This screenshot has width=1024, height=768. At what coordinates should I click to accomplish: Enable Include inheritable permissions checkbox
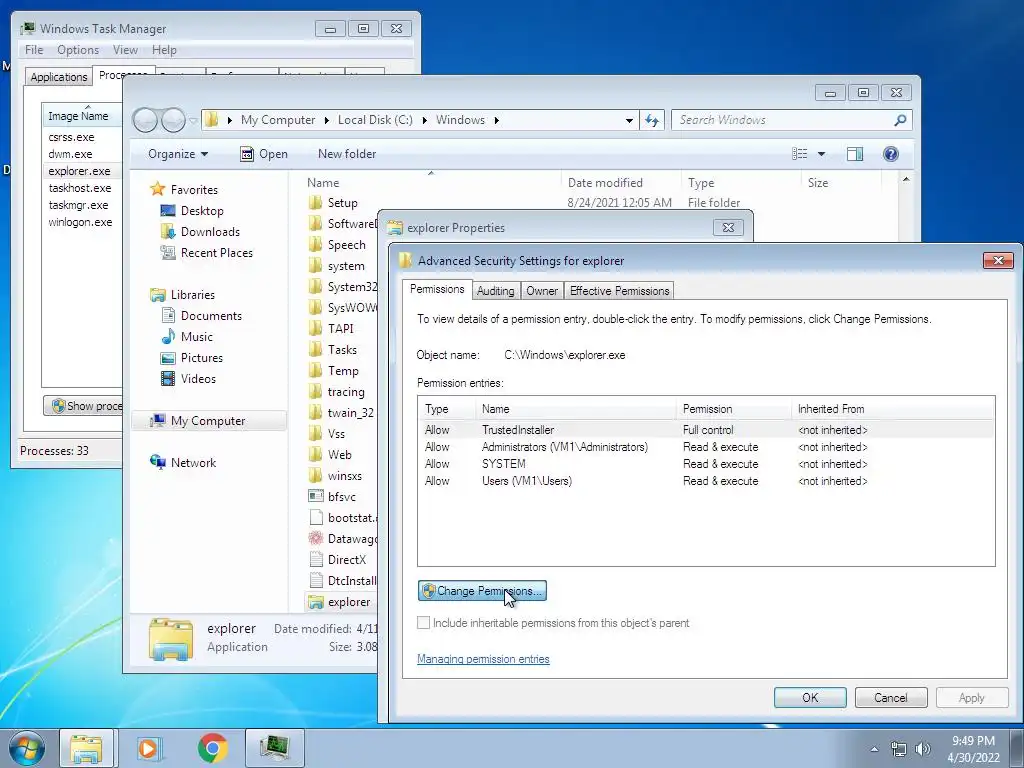click(423, 622)
